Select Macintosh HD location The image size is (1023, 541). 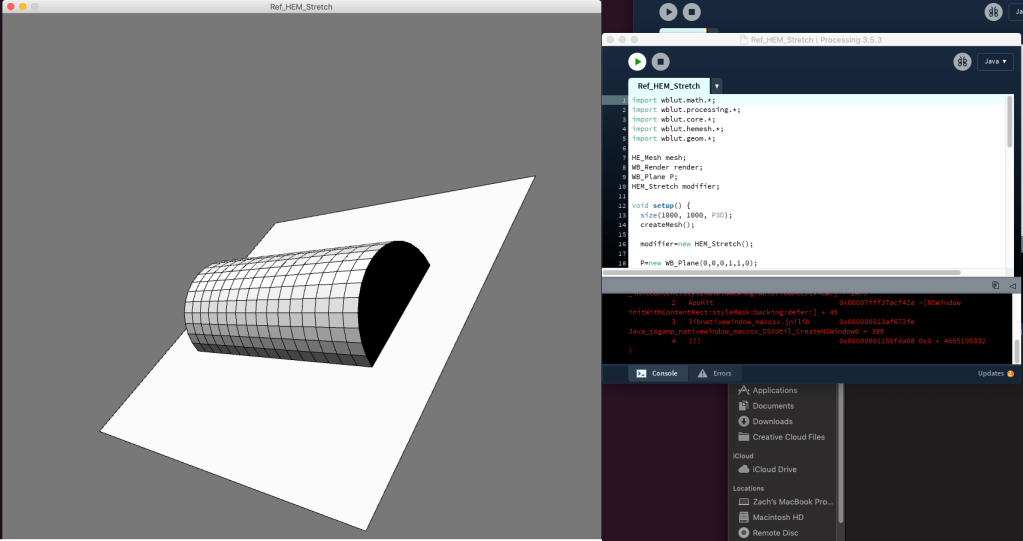point(778,517)
